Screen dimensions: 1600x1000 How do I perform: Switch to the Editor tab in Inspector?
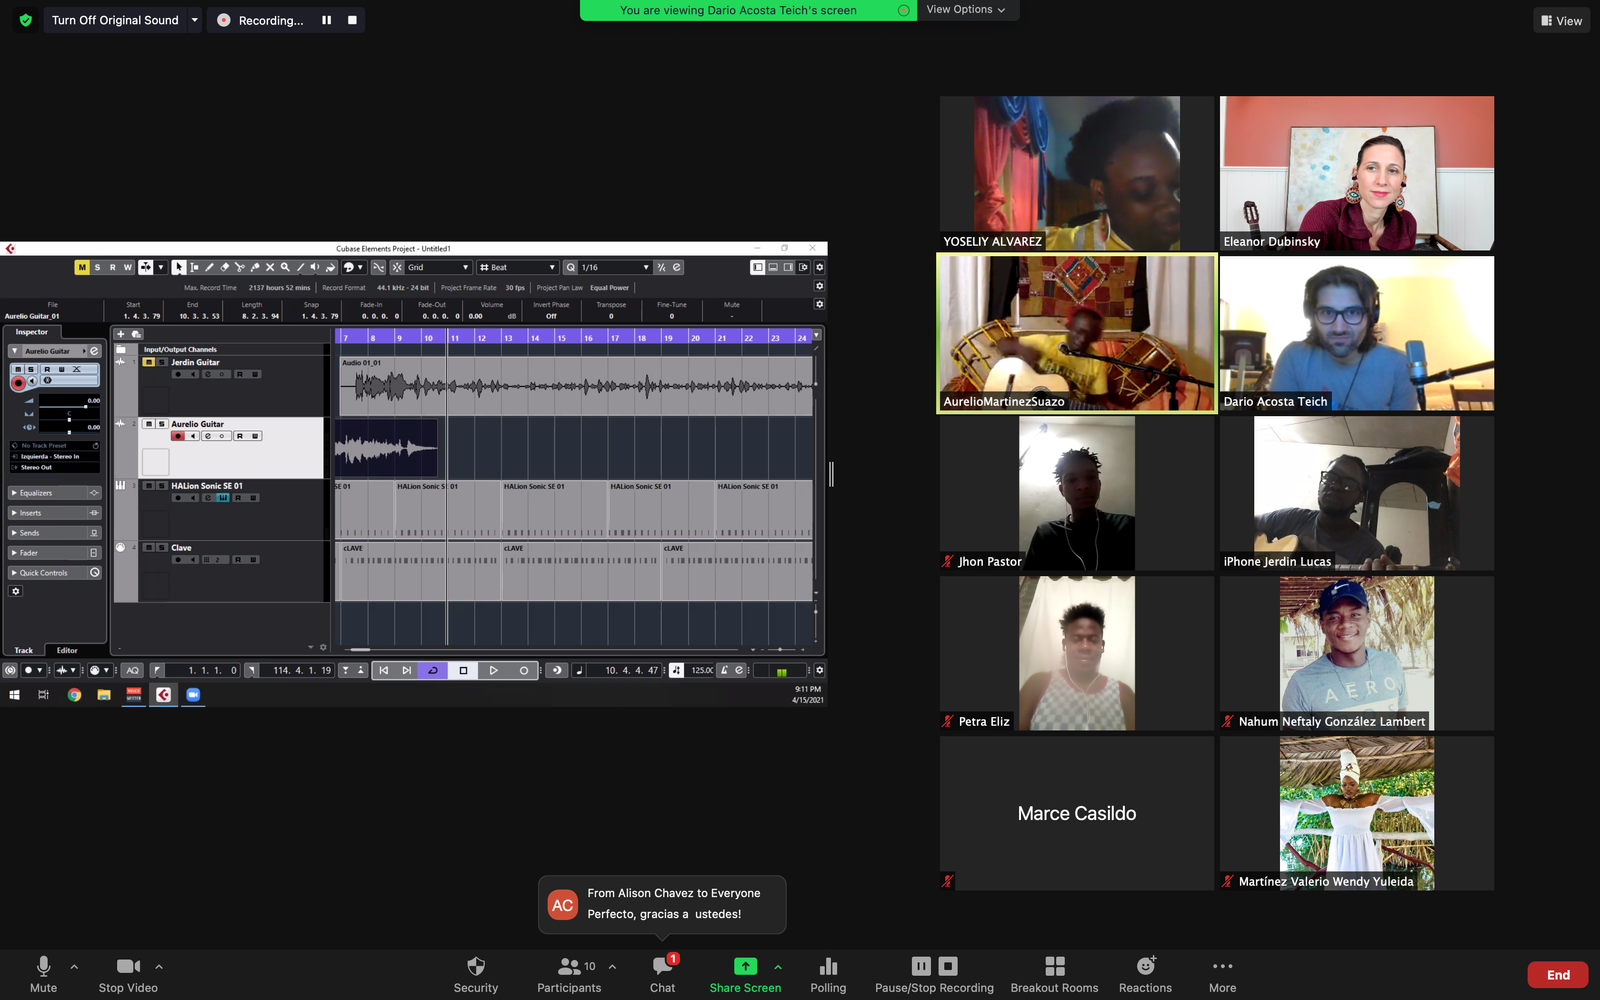click(67, 650)
